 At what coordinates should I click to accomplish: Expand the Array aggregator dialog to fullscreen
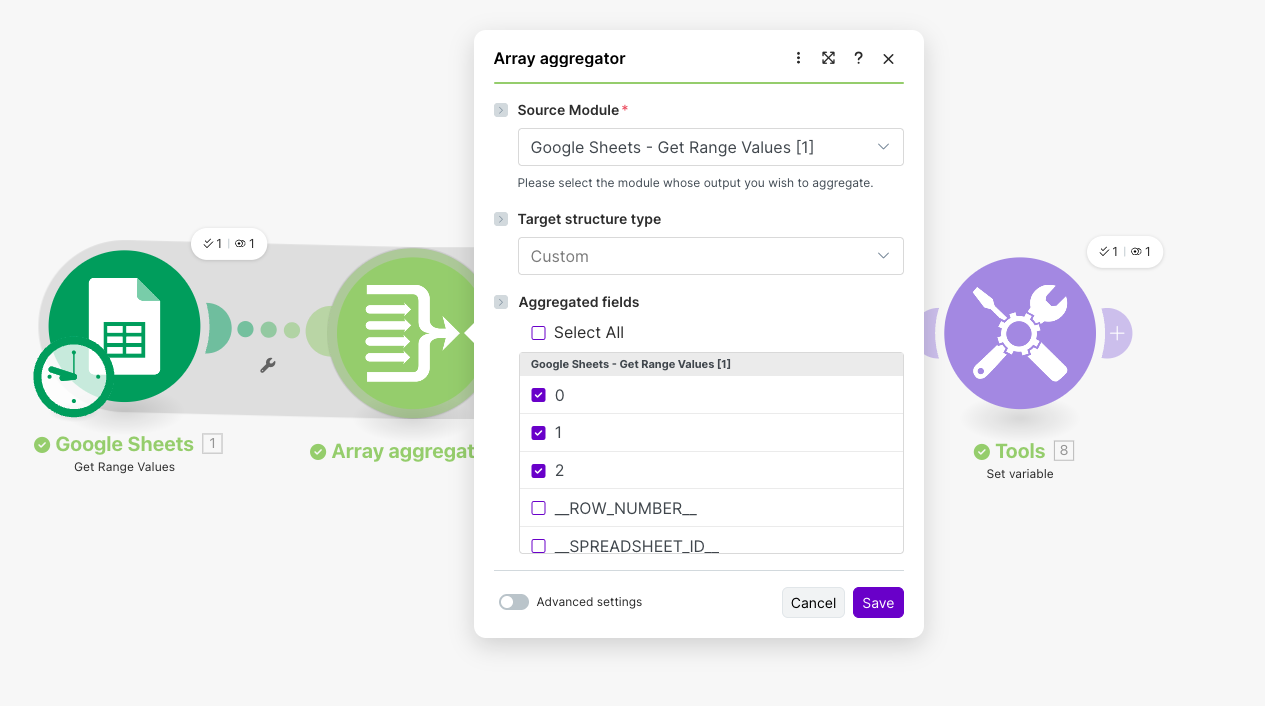(828, 58)
